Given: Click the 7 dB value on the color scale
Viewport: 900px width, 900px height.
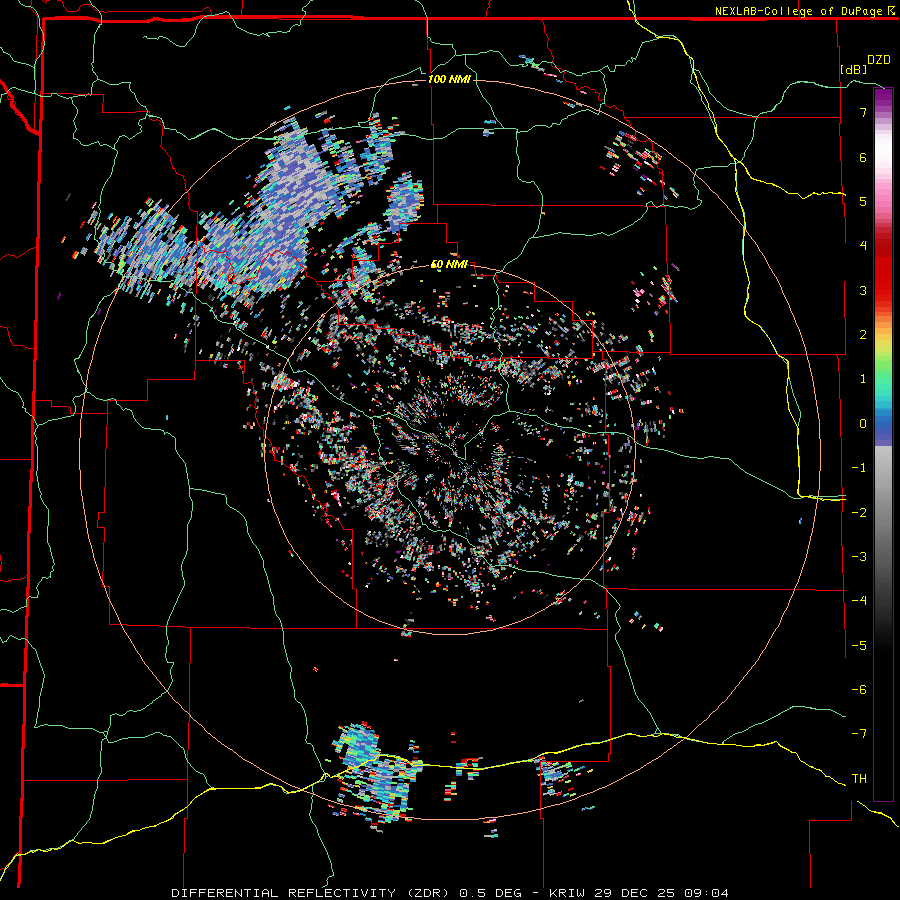Looking at the screenshot, I should click(863, 112).
